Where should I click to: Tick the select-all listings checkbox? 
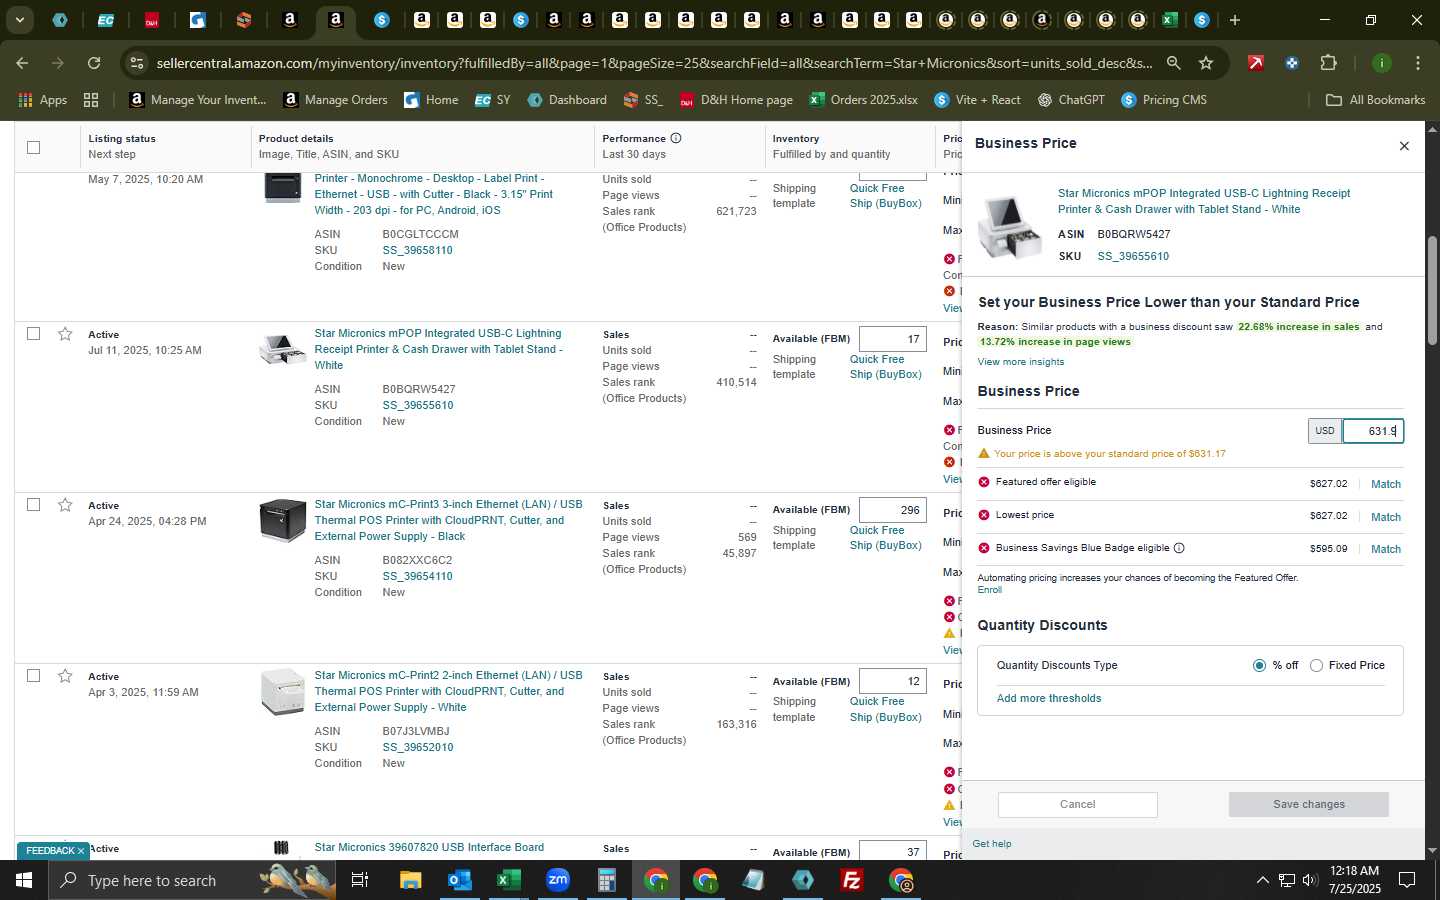33,147
